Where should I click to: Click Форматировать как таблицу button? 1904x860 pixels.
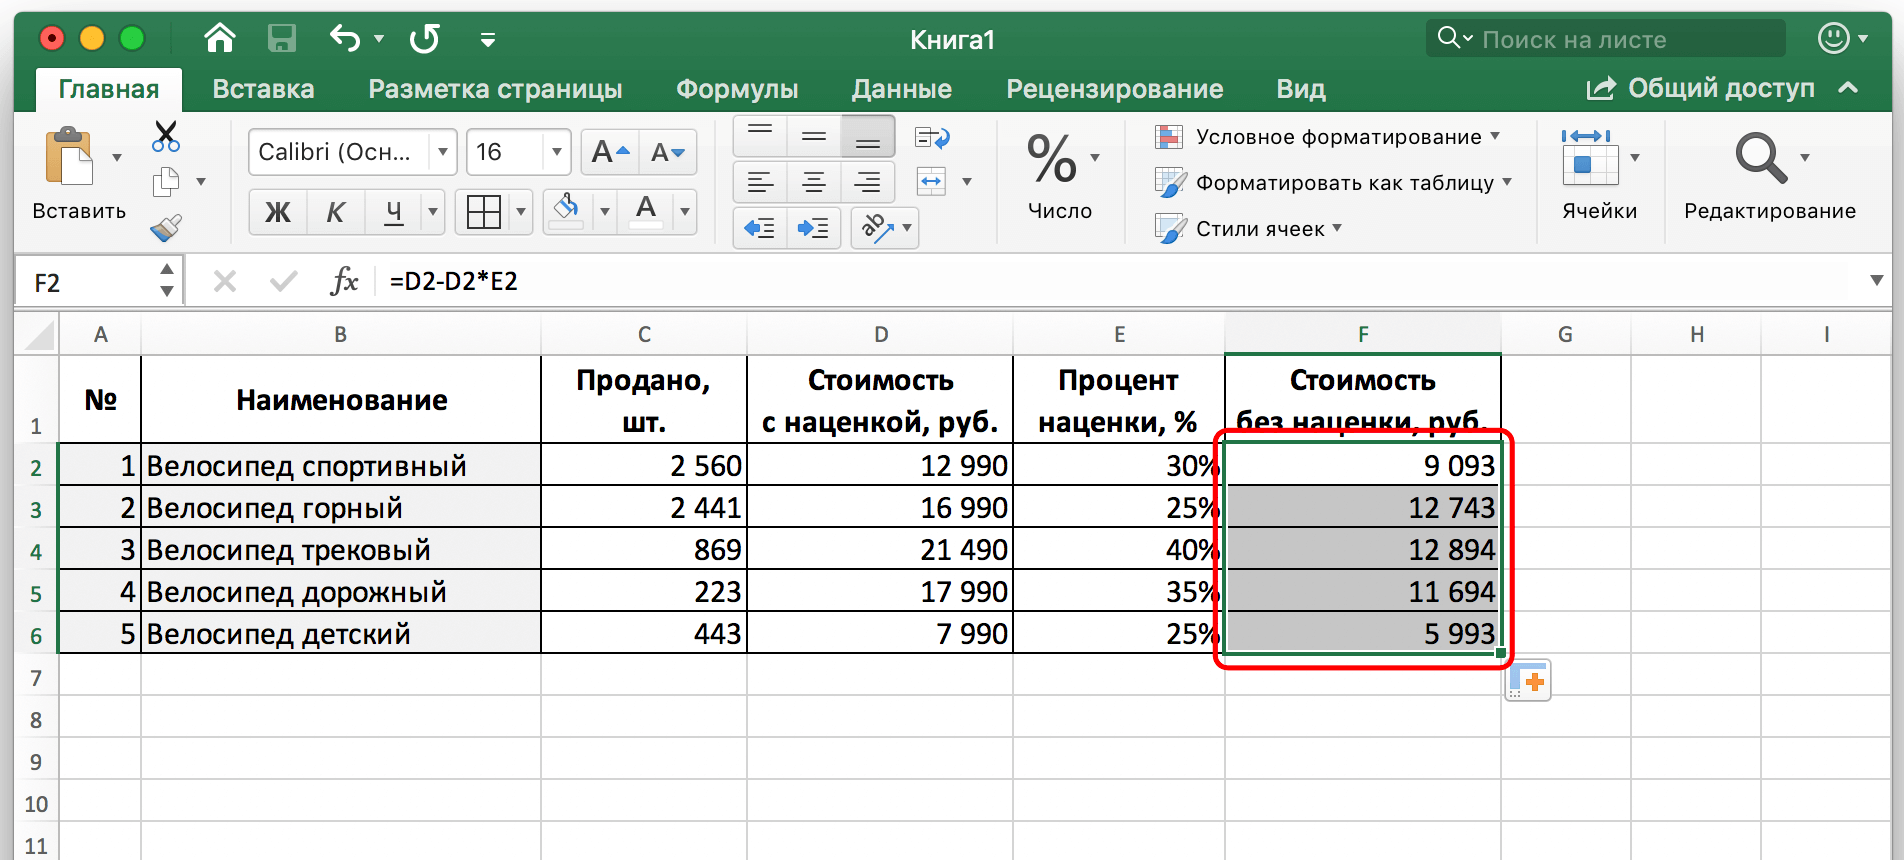[x=1334, y=183]
